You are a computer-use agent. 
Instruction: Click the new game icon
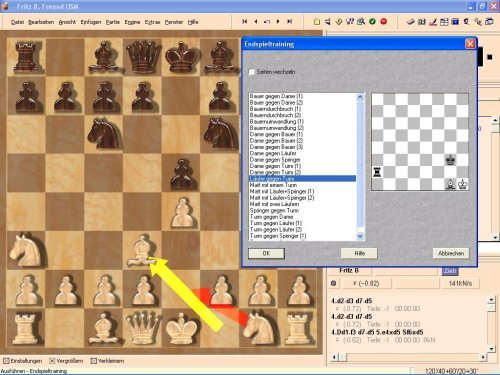click(x=317, y=22)
